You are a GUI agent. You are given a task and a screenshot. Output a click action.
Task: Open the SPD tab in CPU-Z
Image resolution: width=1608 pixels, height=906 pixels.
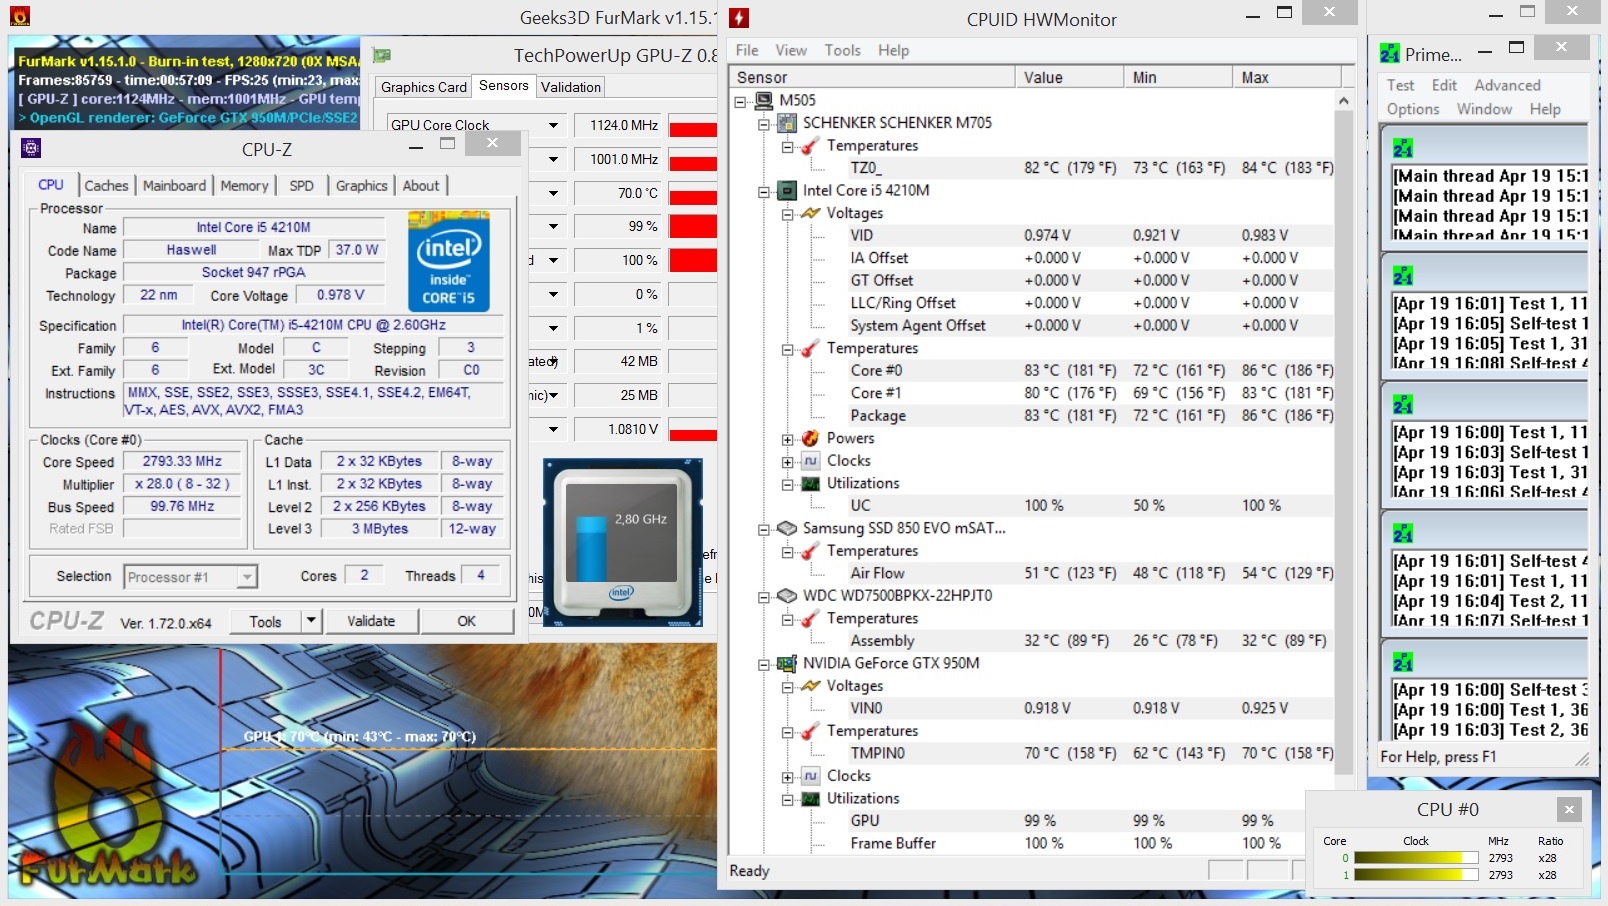(x=301, y=186)
